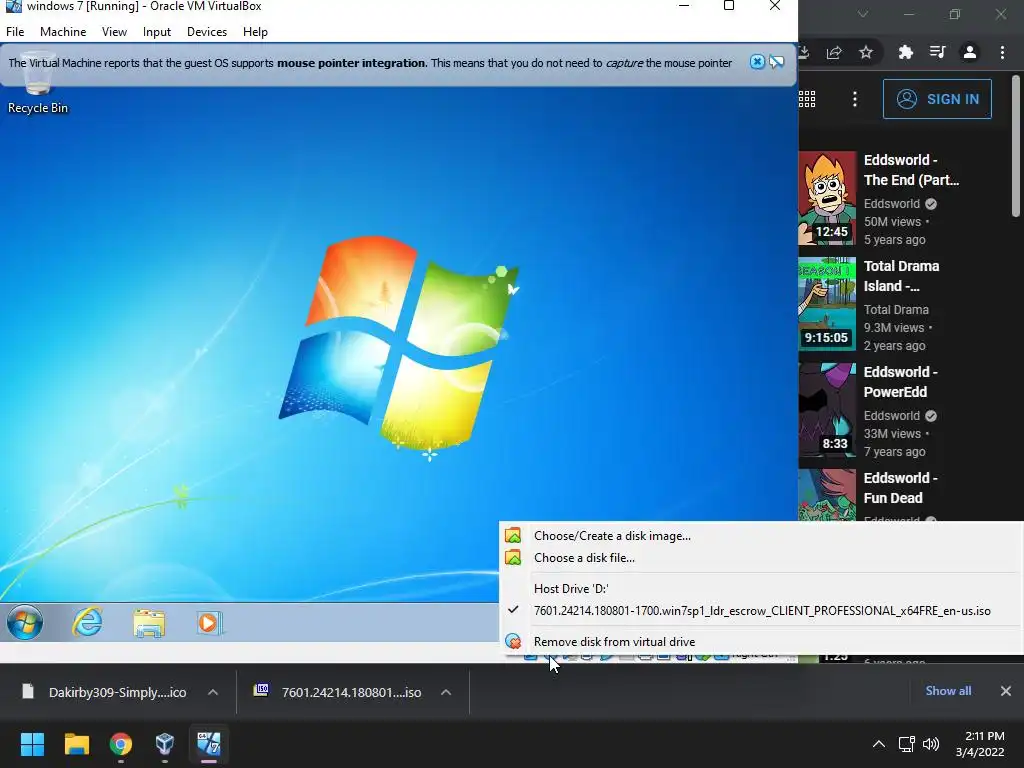Click the YouTube page scrollbar
Screen dimensions: 1024x768
pos(1016,145)
